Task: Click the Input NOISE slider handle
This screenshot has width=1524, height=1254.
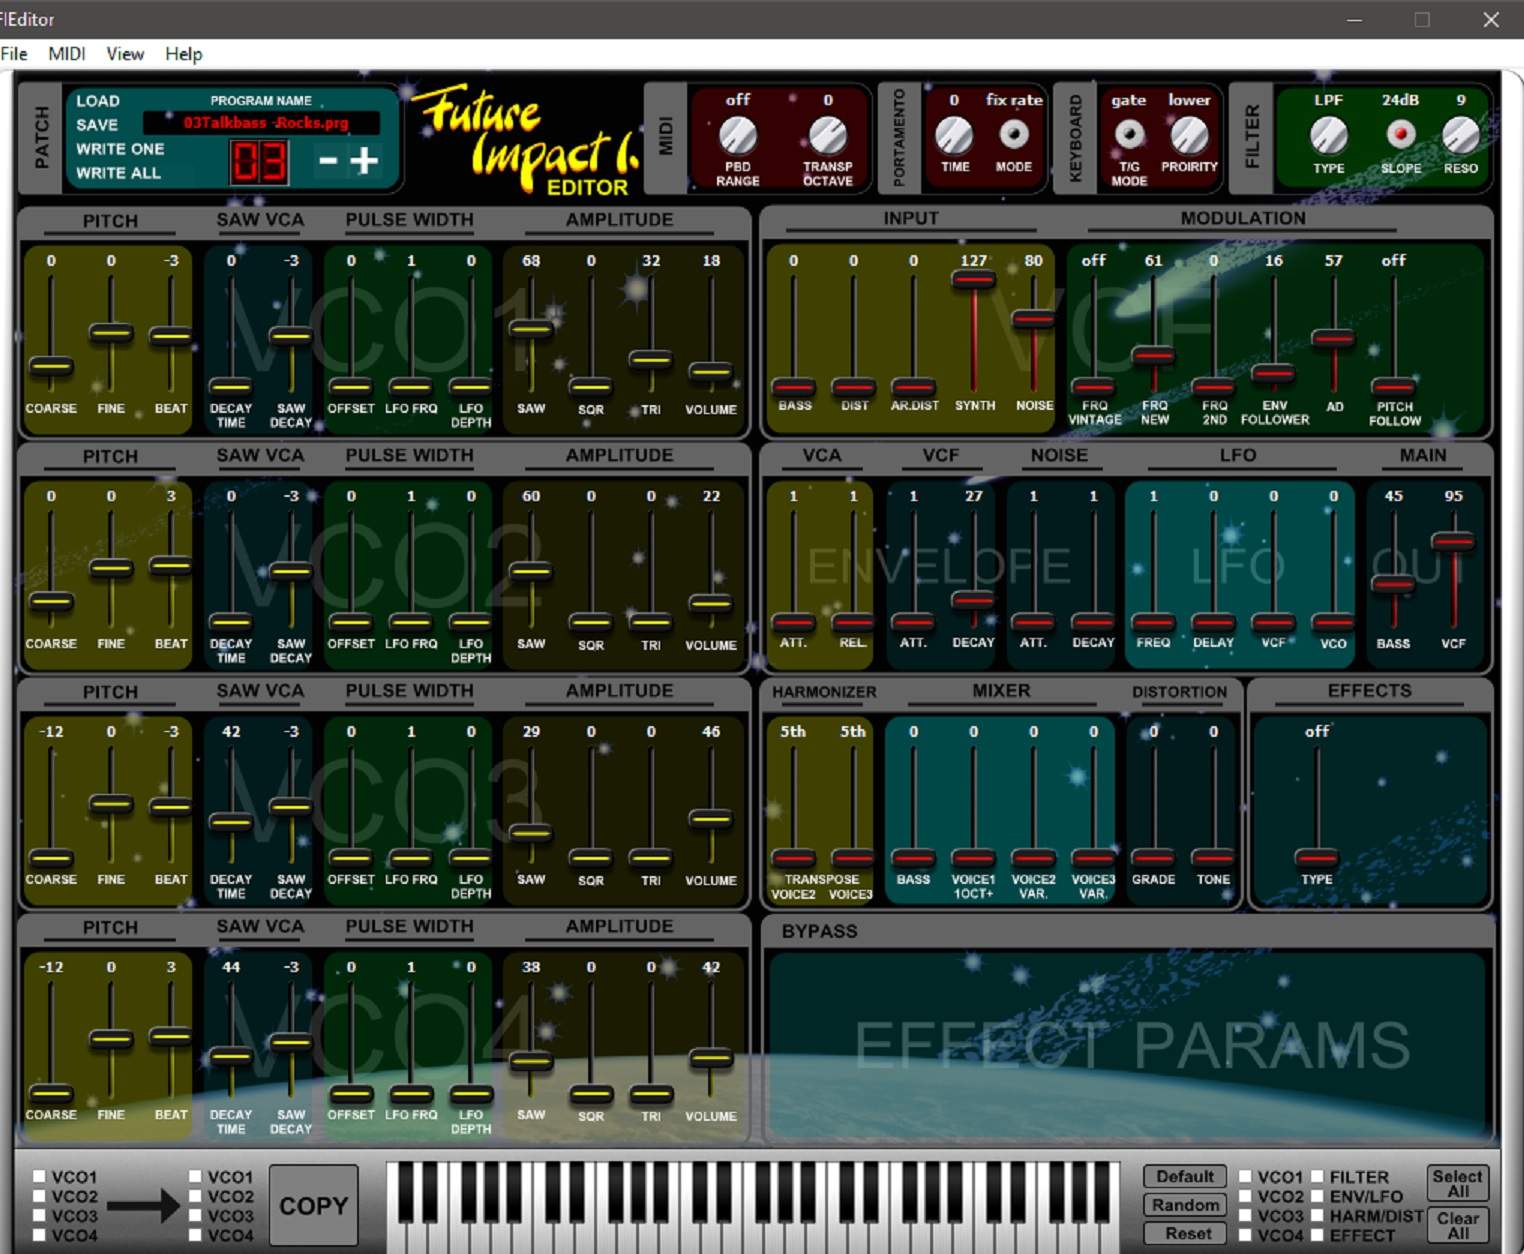Action: 1034,320
